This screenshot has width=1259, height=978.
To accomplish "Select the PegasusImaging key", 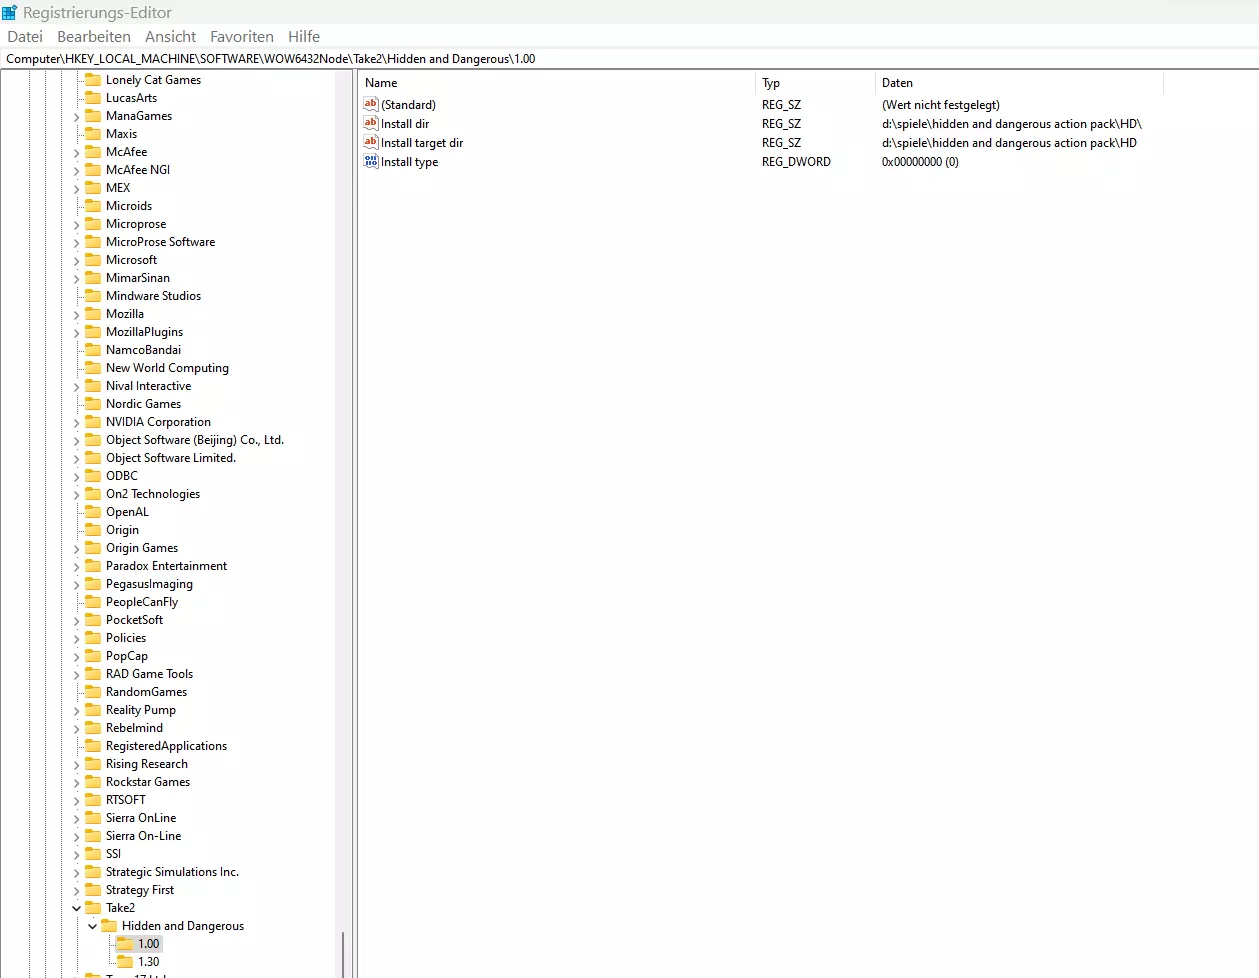I will click(x=150, y=584).
